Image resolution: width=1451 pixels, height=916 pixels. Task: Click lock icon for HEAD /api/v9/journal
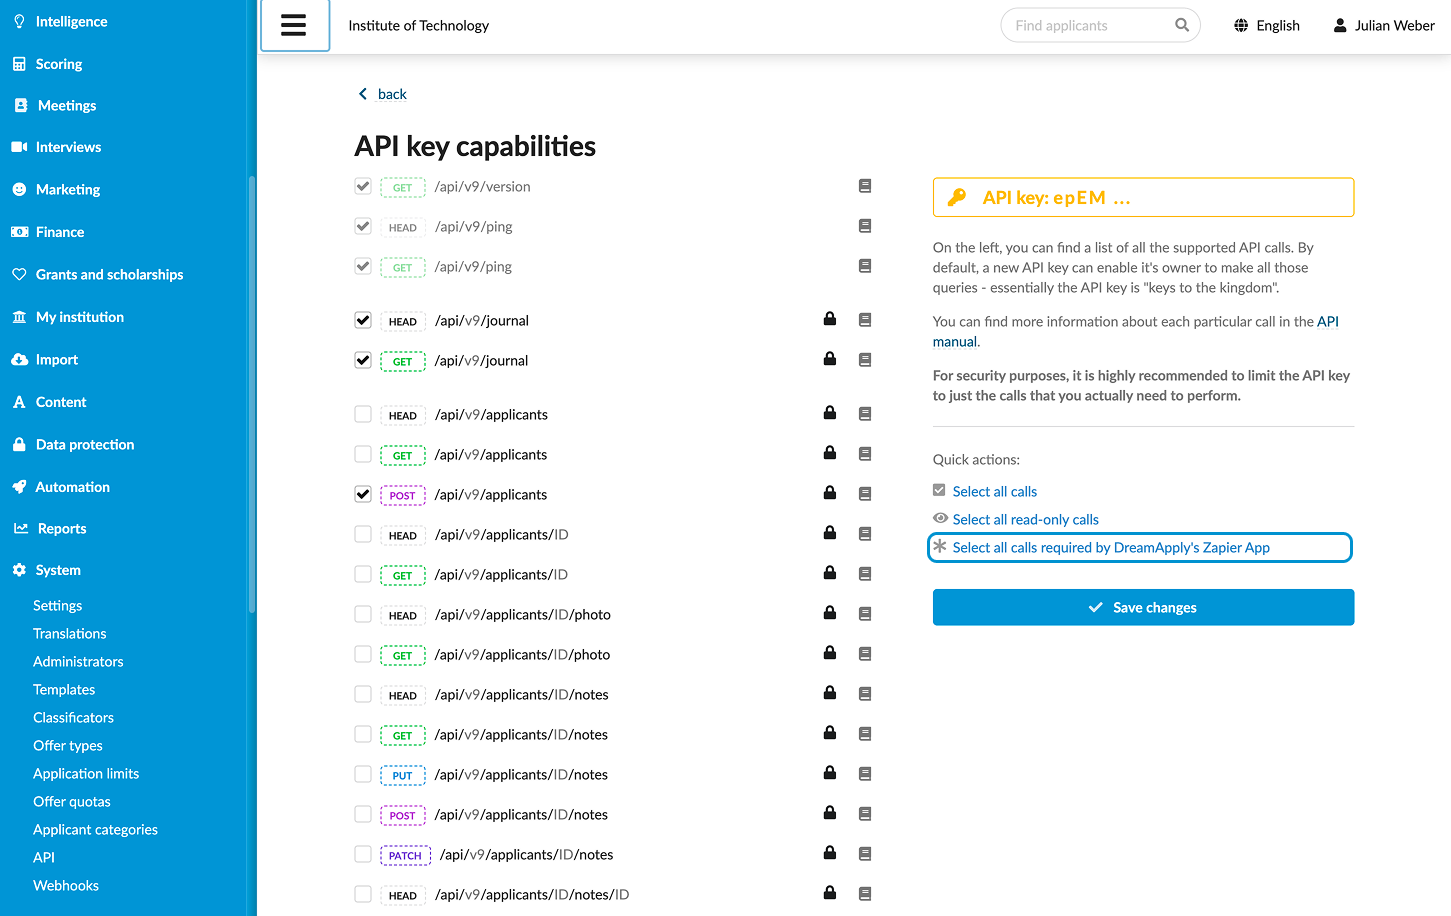coord(830,319)
